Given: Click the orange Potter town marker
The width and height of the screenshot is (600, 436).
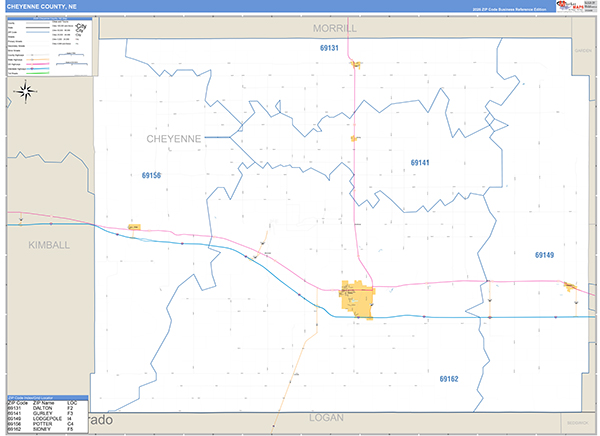Looking at the screenshot, I should [x=134, y=227].
